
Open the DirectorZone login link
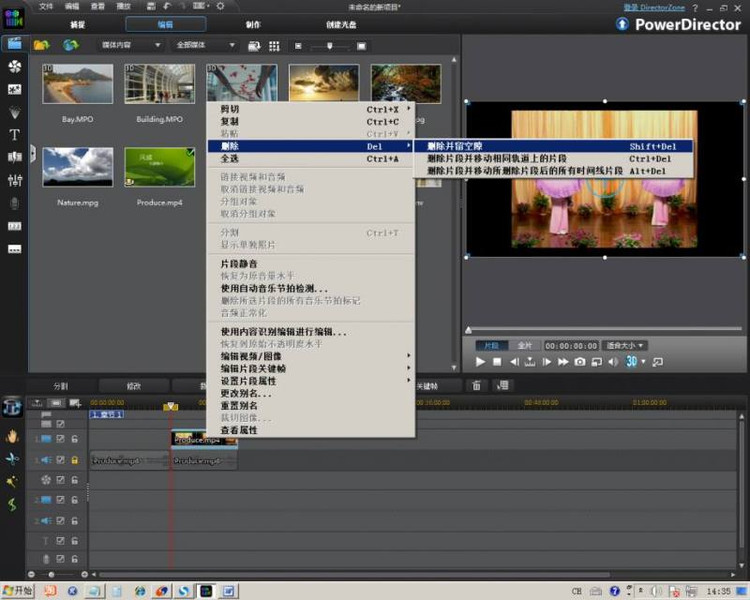pyautogui.click(x=654, y=7)
